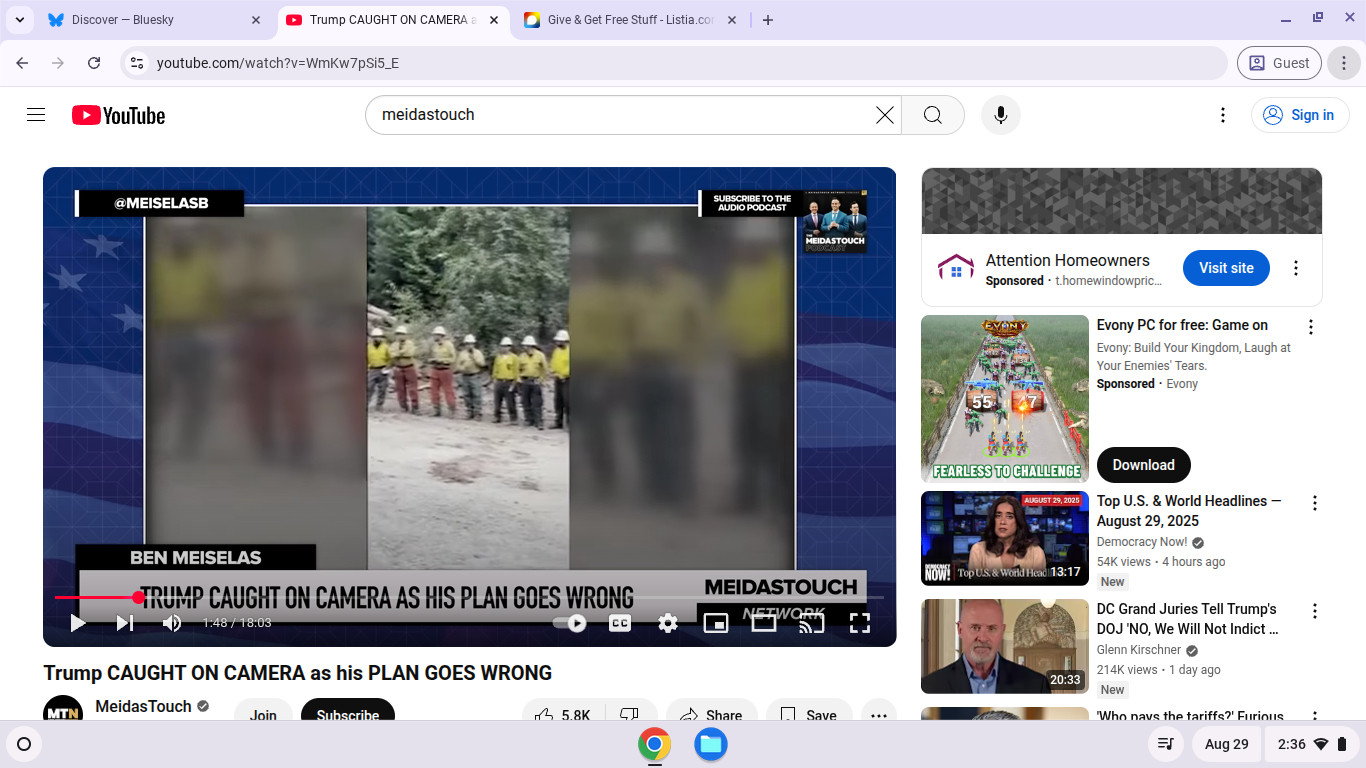Click the Democracy Now! channel name
Viewport: 1366px width, 768px height.
tap(1142, 542)
